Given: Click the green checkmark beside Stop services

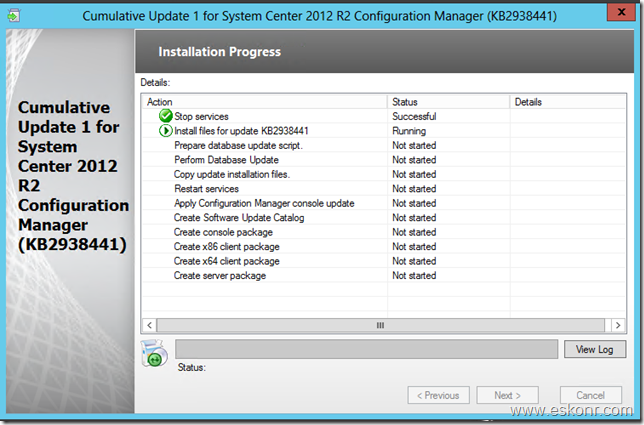Looking at the screenshot, I should tap(166, 116).
